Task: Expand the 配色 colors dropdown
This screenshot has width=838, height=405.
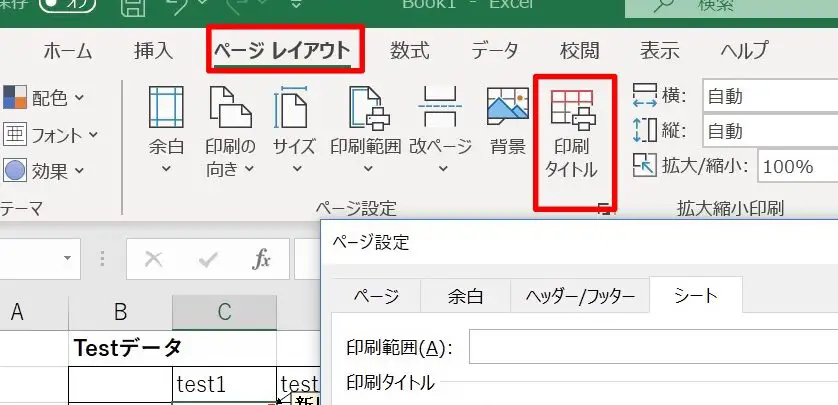Action: [45, 98]
